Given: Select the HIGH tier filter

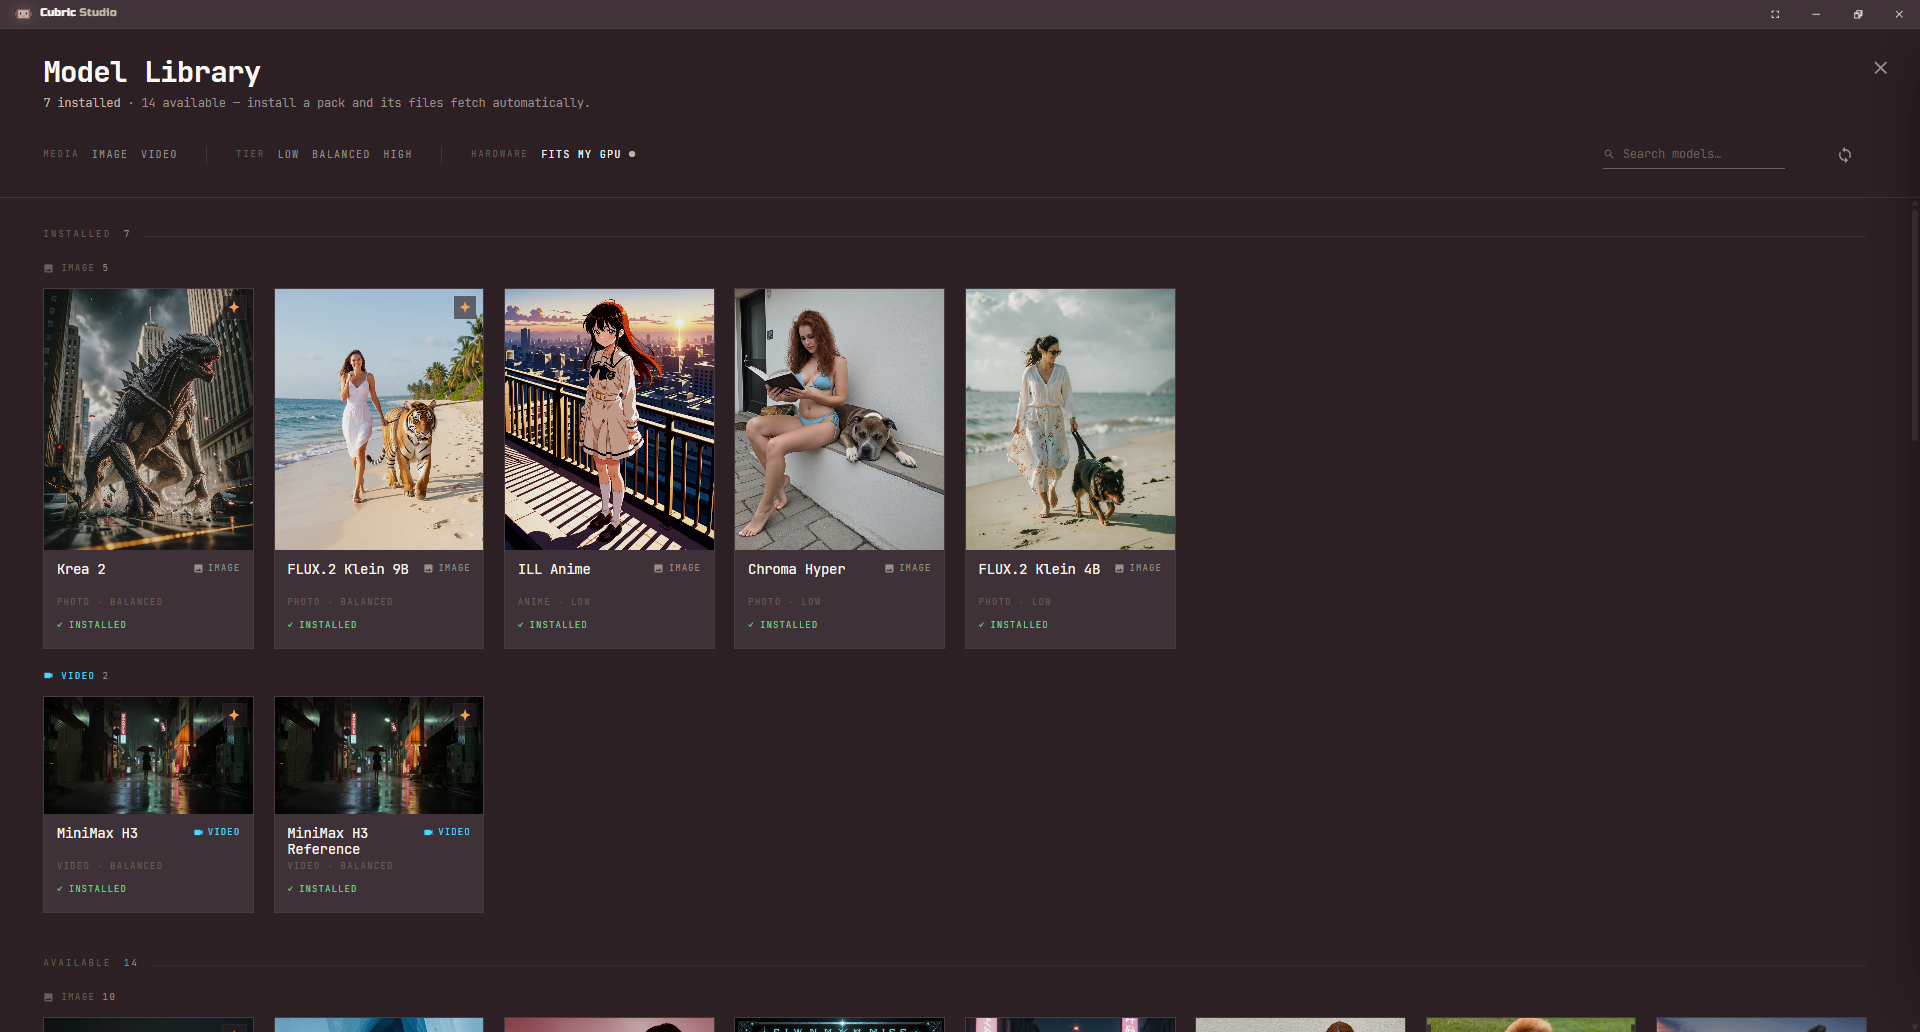Looking at the screenshot, I should (398, 154).
